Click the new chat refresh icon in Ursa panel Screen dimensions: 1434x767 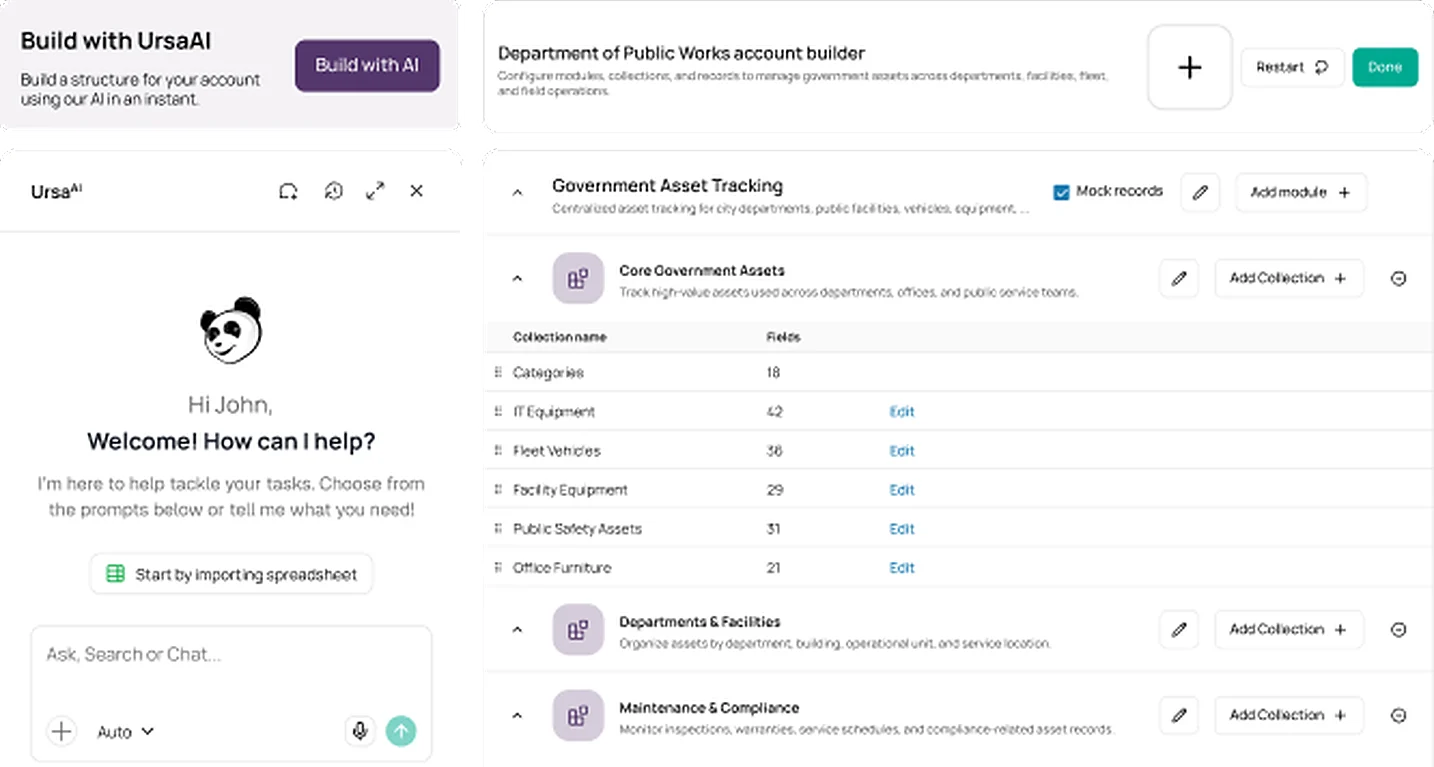point(288,191)
